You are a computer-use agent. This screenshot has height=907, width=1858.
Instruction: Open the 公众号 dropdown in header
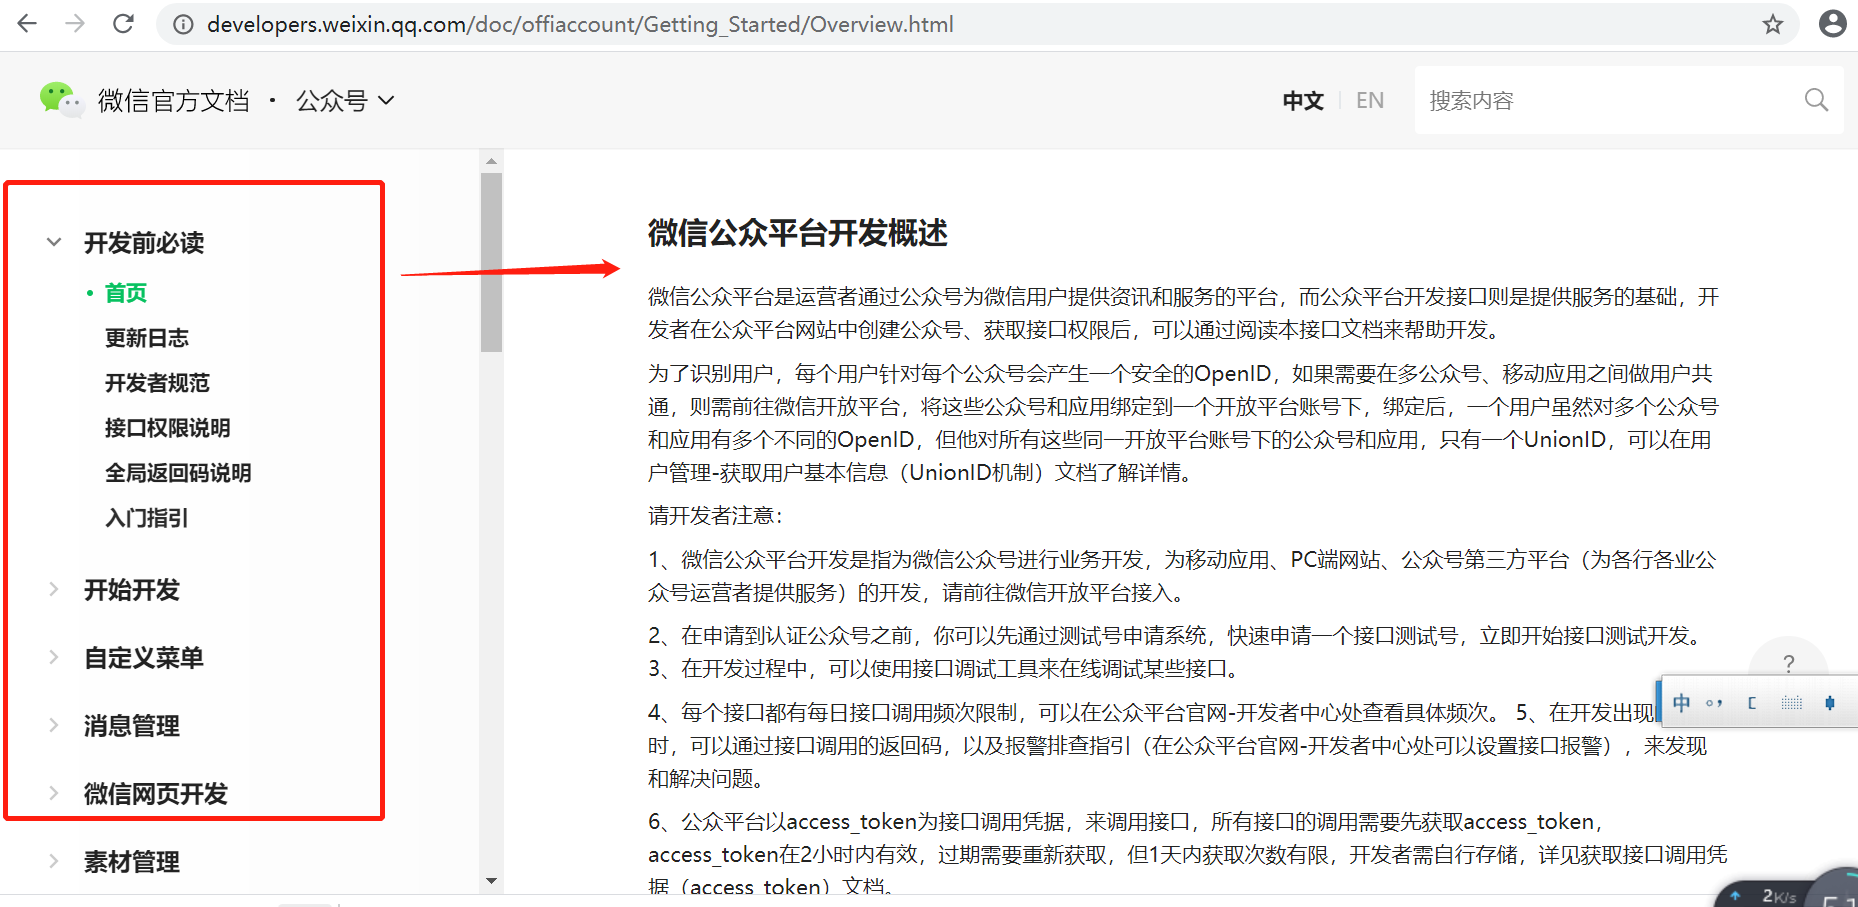pos(345,100)
